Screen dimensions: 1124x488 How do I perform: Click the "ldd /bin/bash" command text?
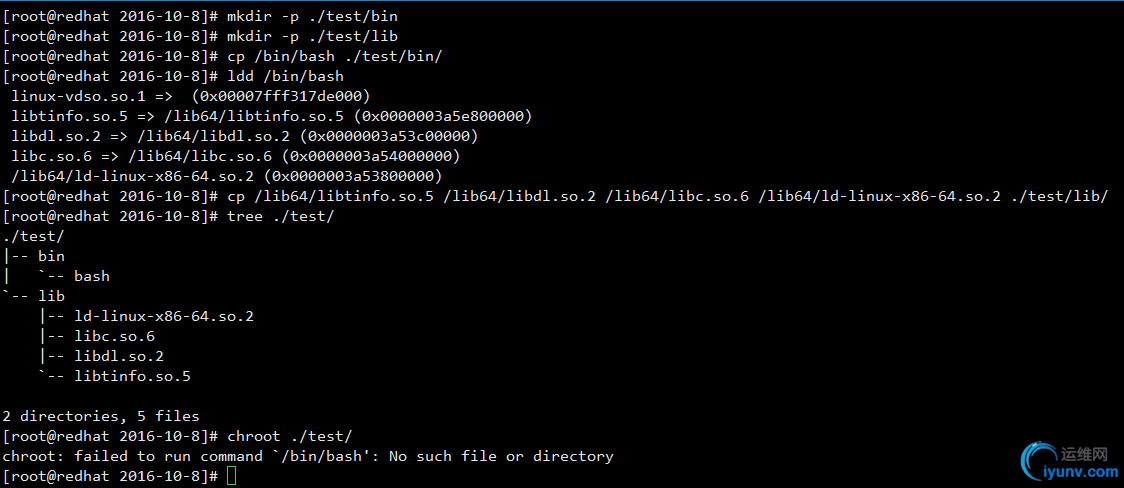coord(285,76)
